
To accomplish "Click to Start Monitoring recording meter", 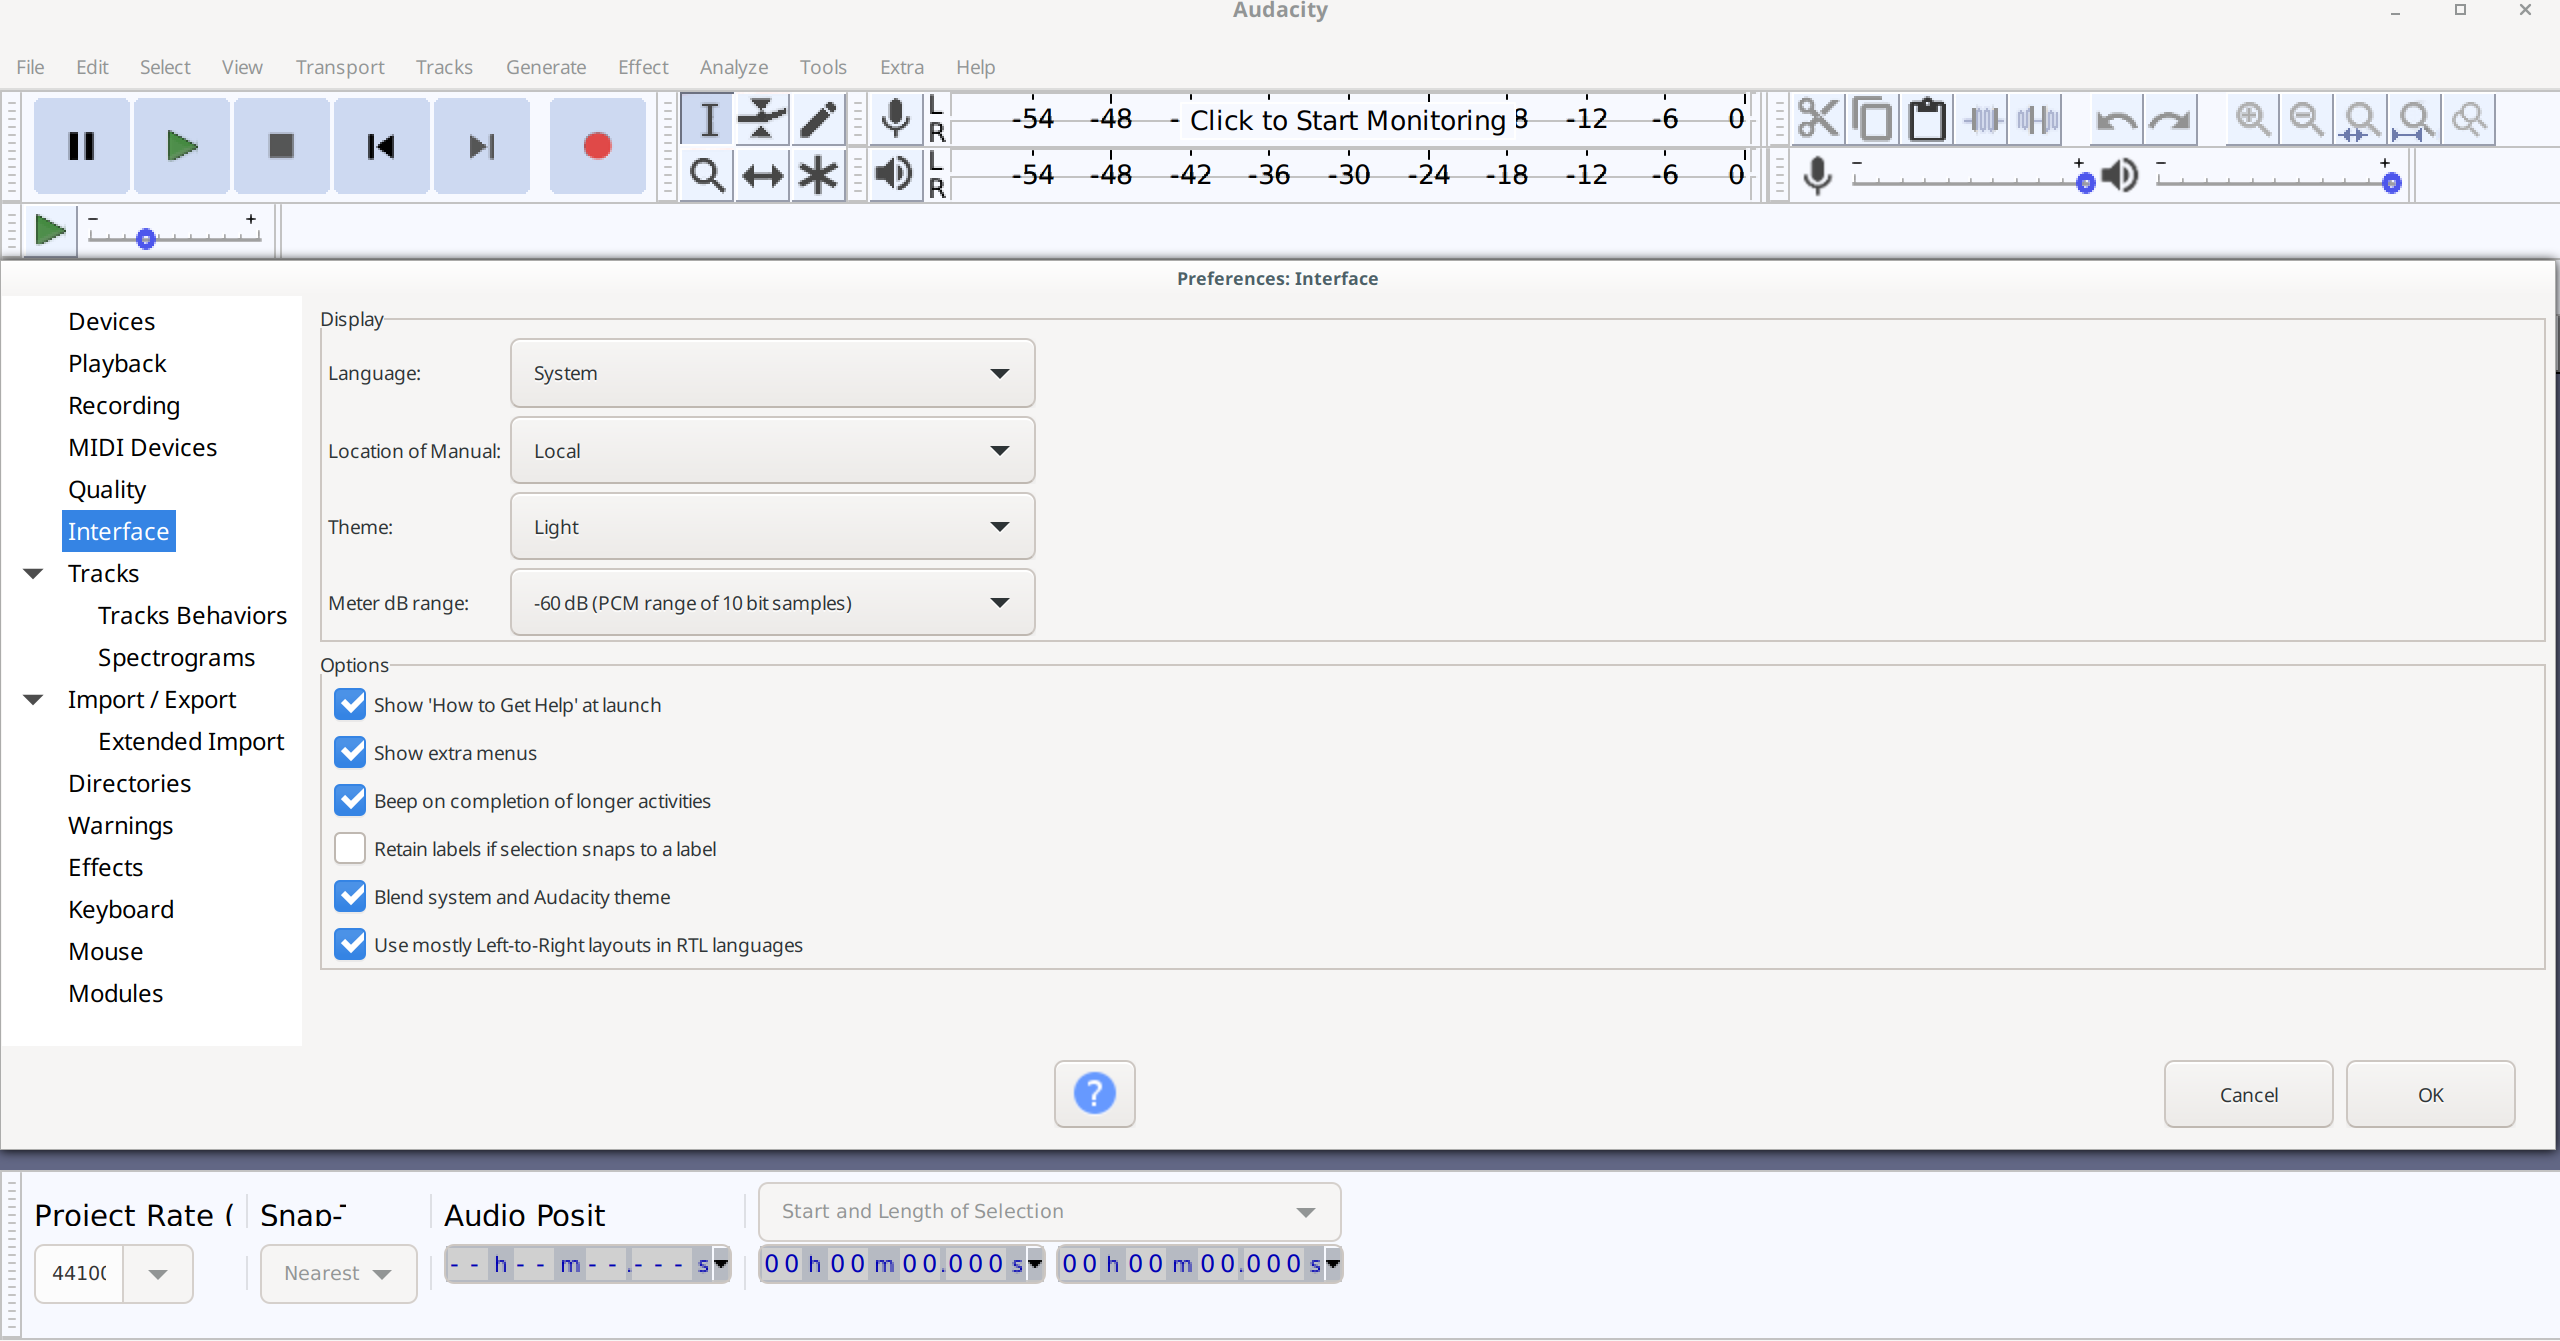I will click(1347, 120).
